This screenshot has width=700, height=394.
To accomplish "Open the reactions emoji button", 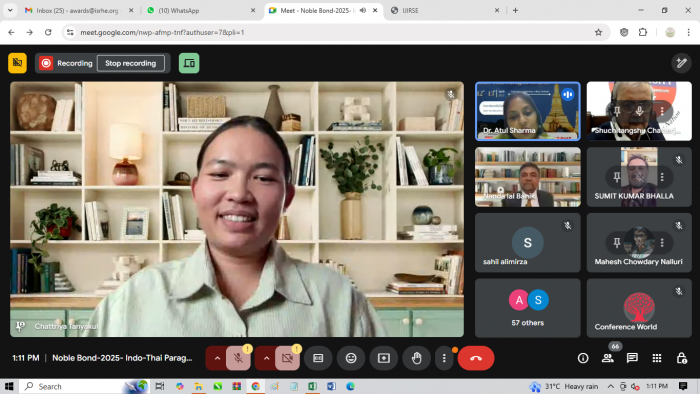I will (x=351, y=358).
